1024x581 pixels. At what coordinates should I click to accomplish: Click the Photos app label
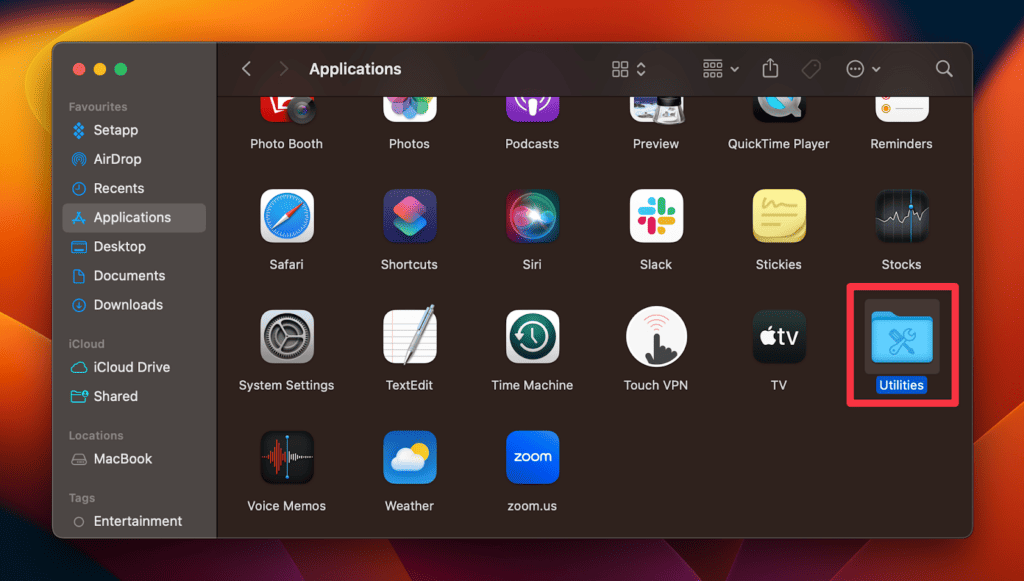tap(409, 144)
